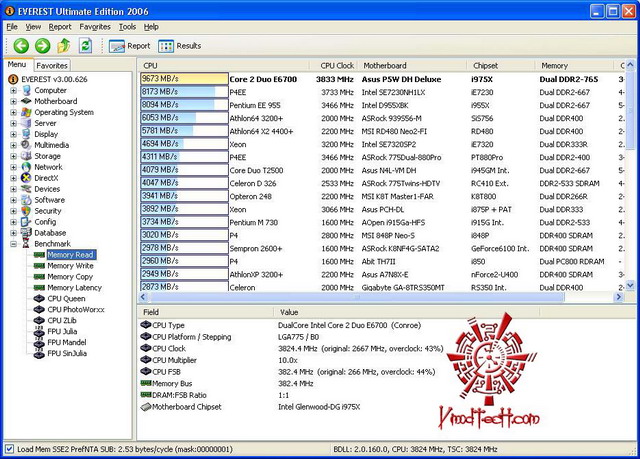Select the Multimedia icon in tree

(27, 145)
